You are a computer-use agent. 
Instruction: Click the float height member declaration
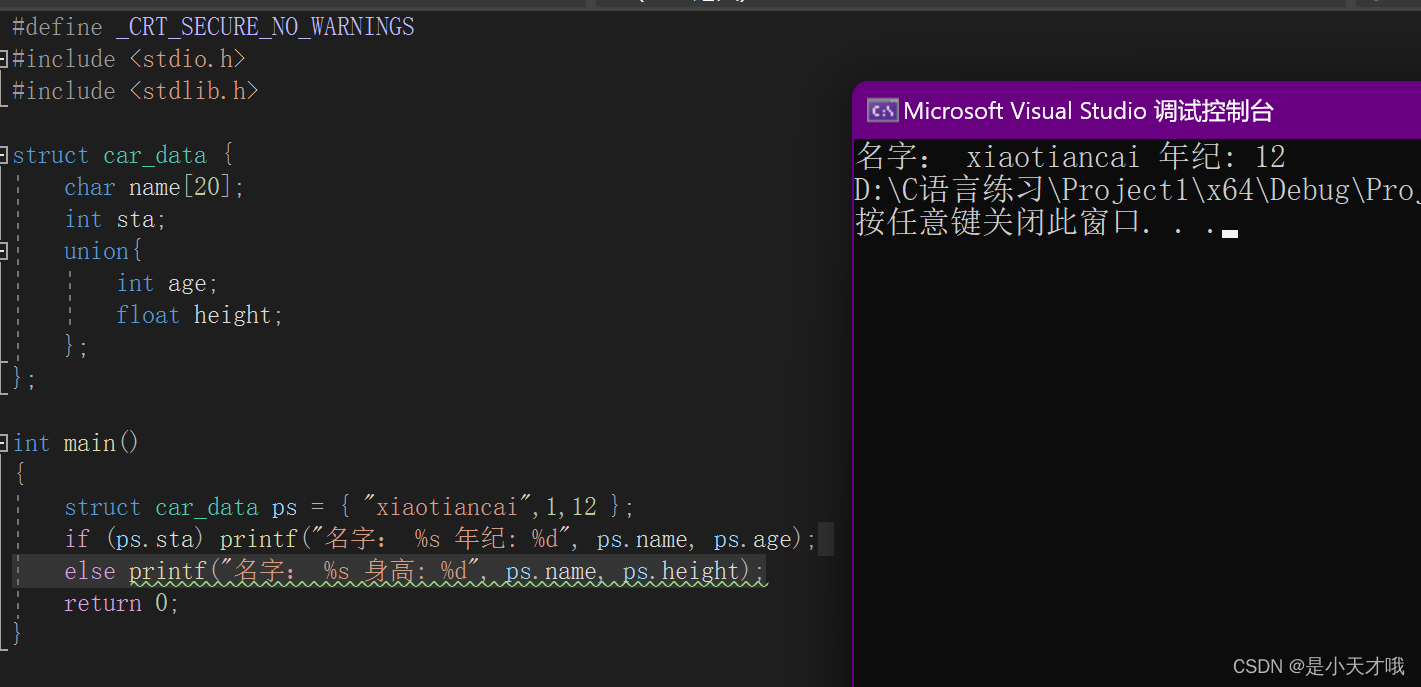click(x=199, y=315)
